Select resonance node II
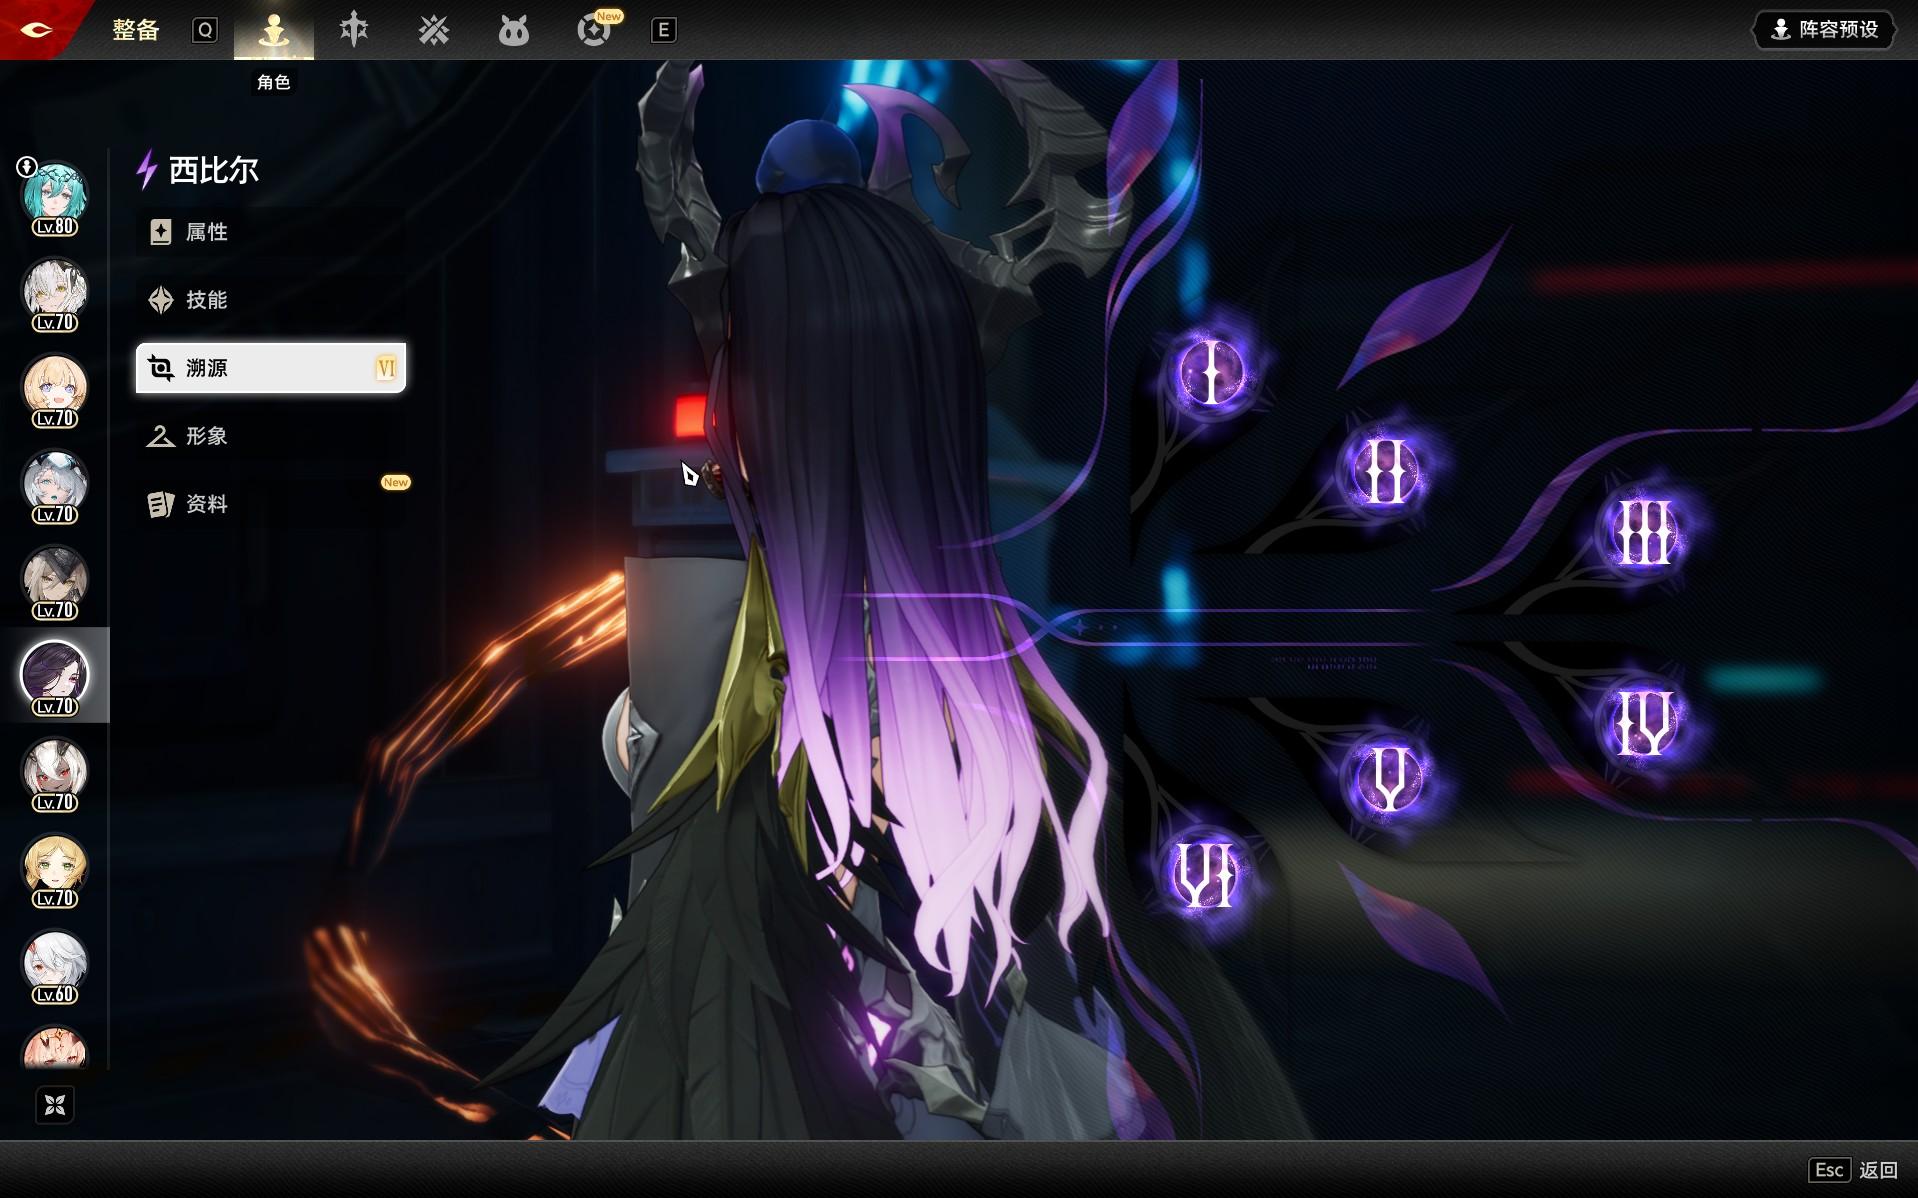 click(1385, 471)
